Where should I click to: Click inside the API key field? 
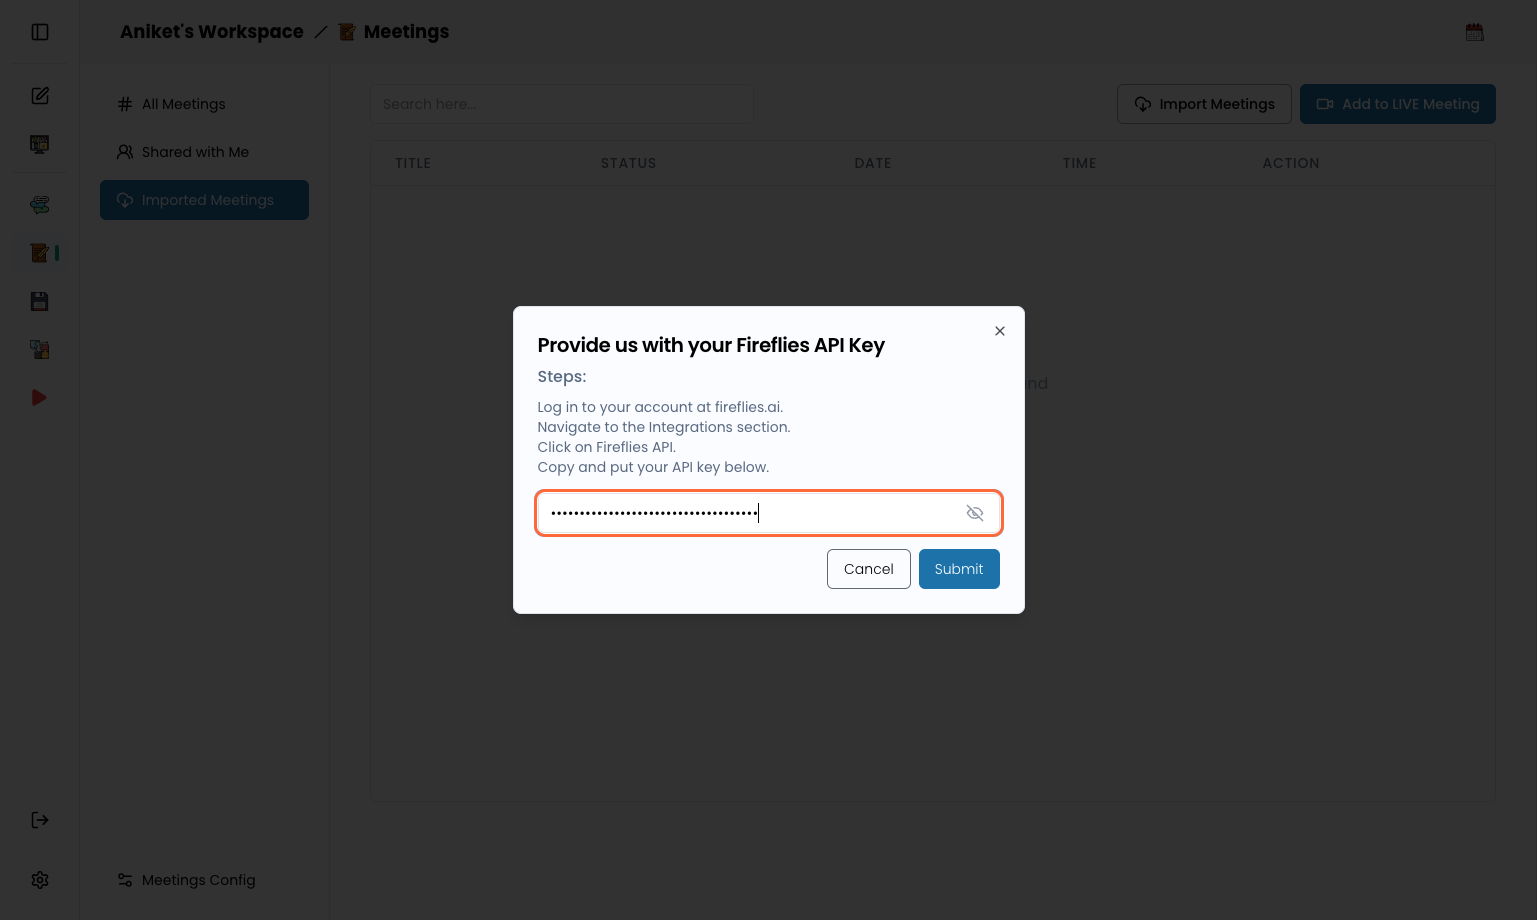click(750, 513)
